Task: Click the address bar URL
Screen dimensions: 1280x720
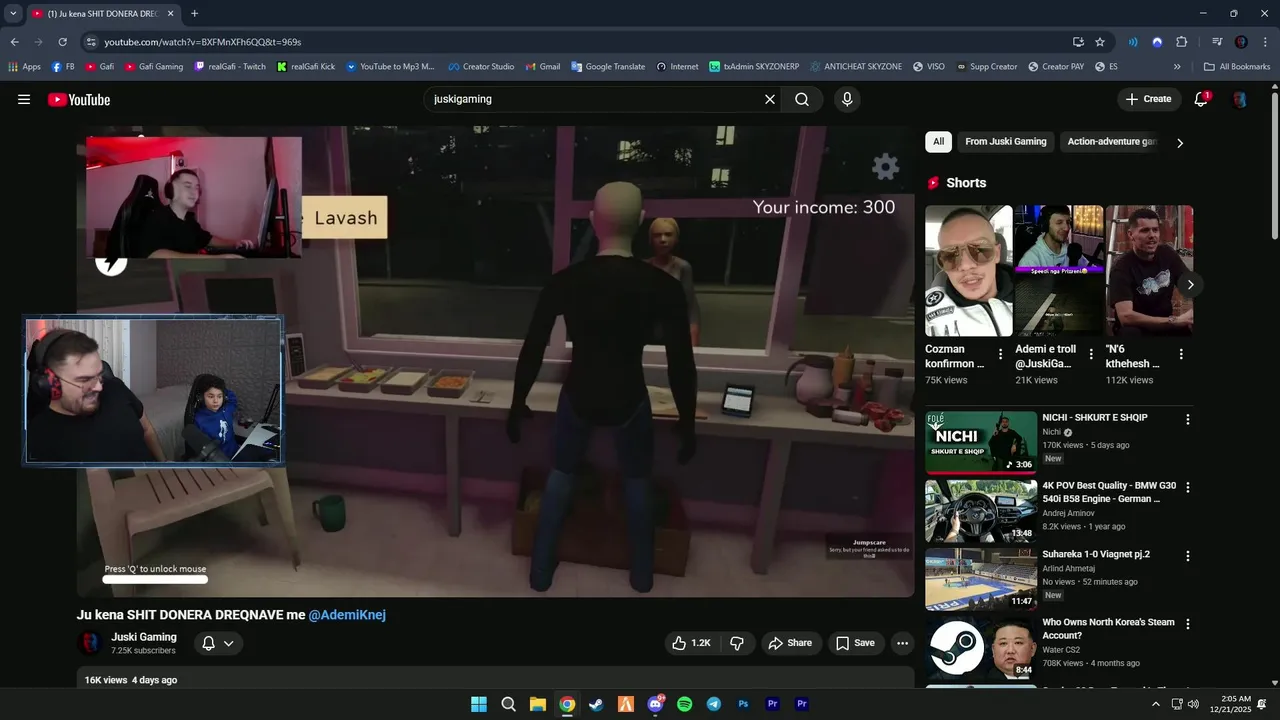Action: (203, 42)
